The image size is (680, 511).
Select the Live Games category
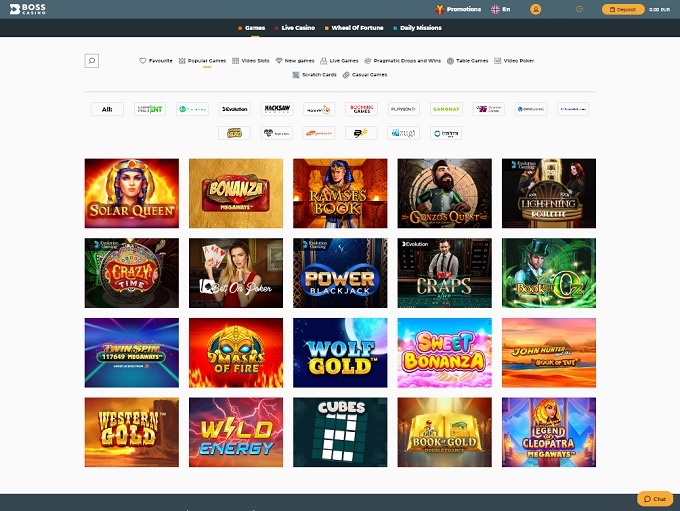[x=339, y=61]
